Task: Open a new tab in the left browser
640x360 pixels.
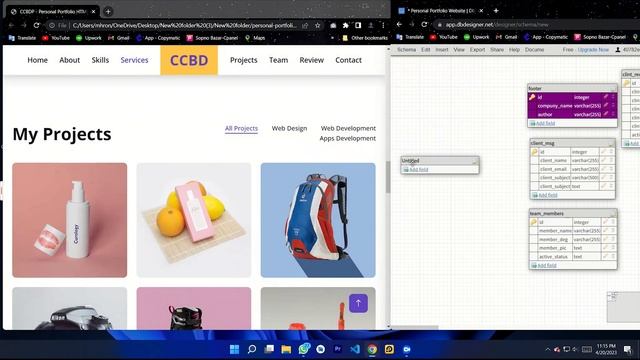Action: (x=108, y=11)
